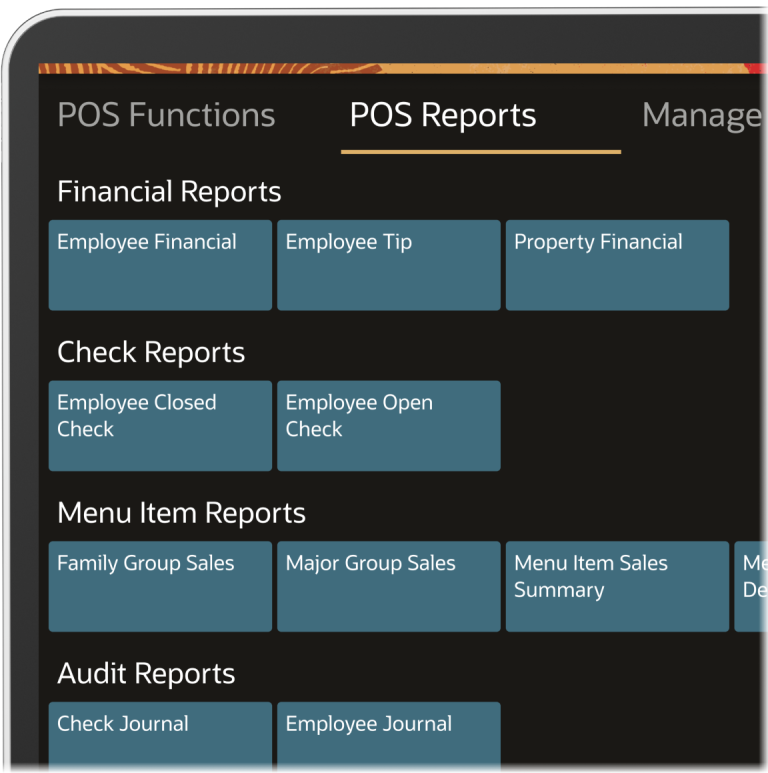View the Employee Journal report
Viewport: 768px width, 773px height.
point(388,735)
